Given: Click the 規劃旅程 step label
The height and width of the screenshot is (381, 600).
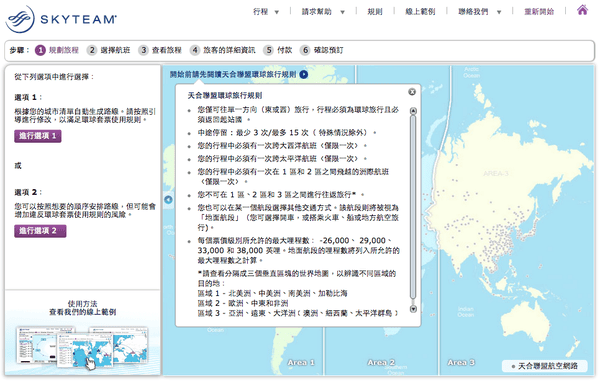Looking at the screenshot, I should coord(64,50).
